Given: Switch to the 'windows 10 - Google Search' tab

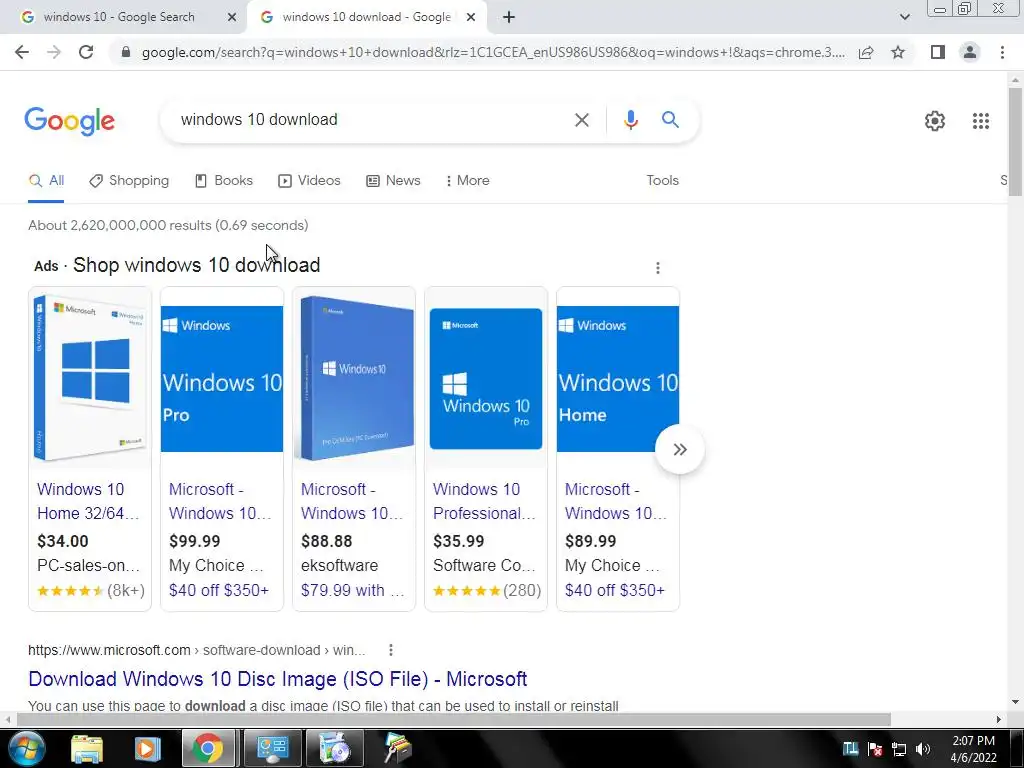Looking at the screenshot, I should point(119,18).
